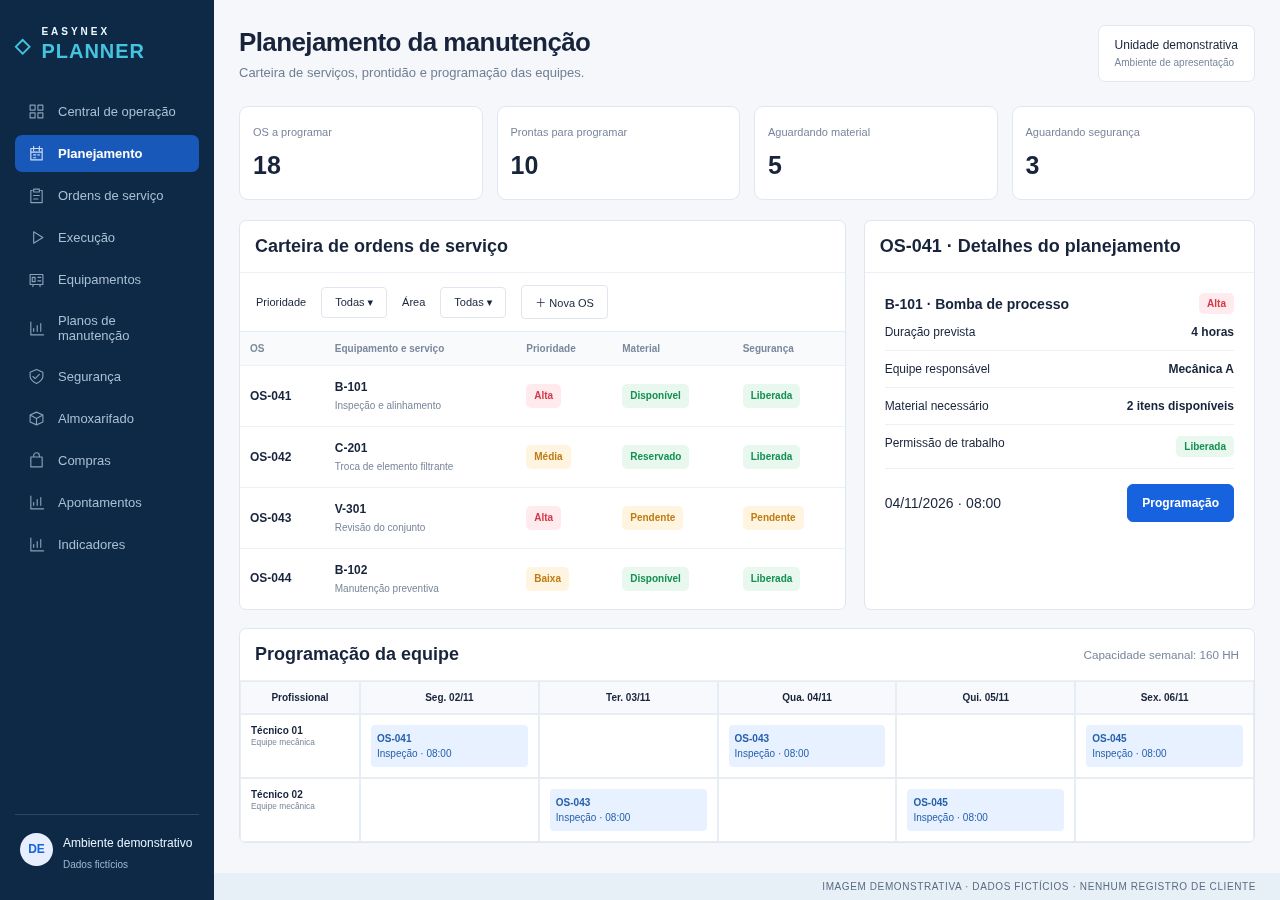
Task: Click the Aguardando segurança card
Action: click(1133, 153)
